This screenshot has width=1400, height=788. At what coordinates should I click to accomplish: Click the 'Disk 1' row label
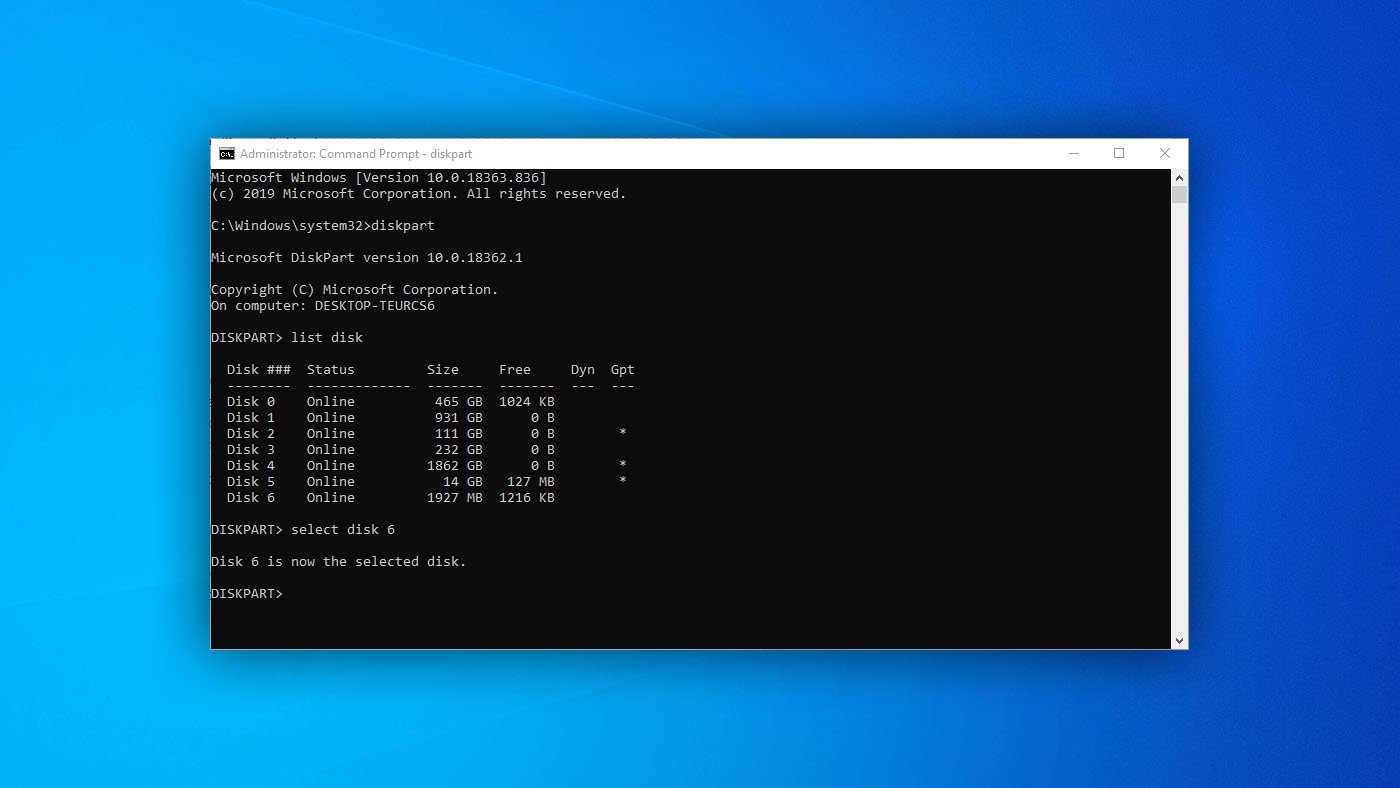(251, 417)
